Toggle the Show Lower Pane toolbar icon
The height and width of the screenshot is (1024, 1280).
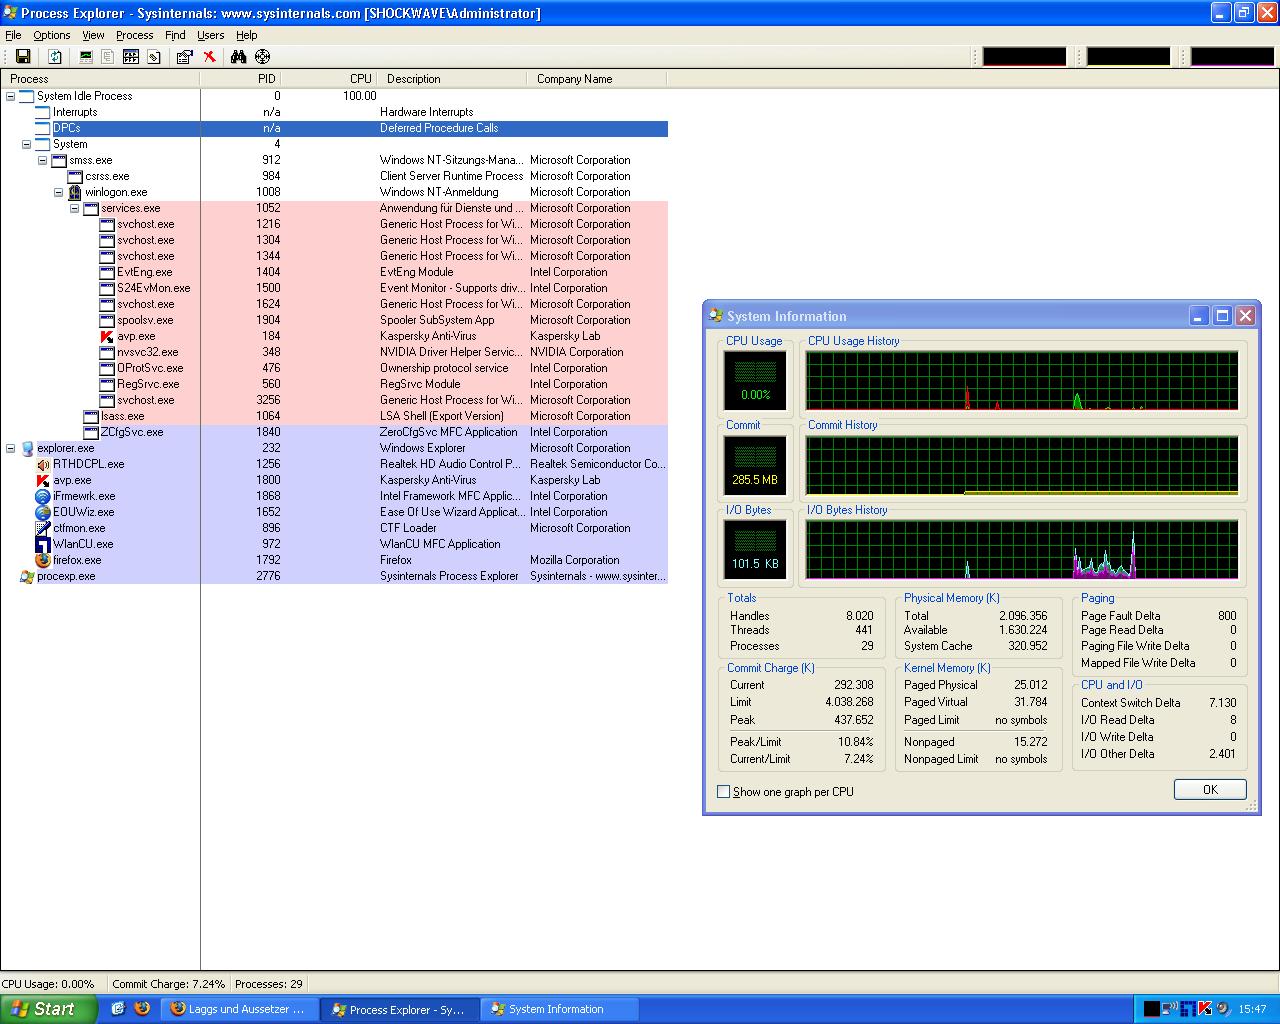(131, 57)
